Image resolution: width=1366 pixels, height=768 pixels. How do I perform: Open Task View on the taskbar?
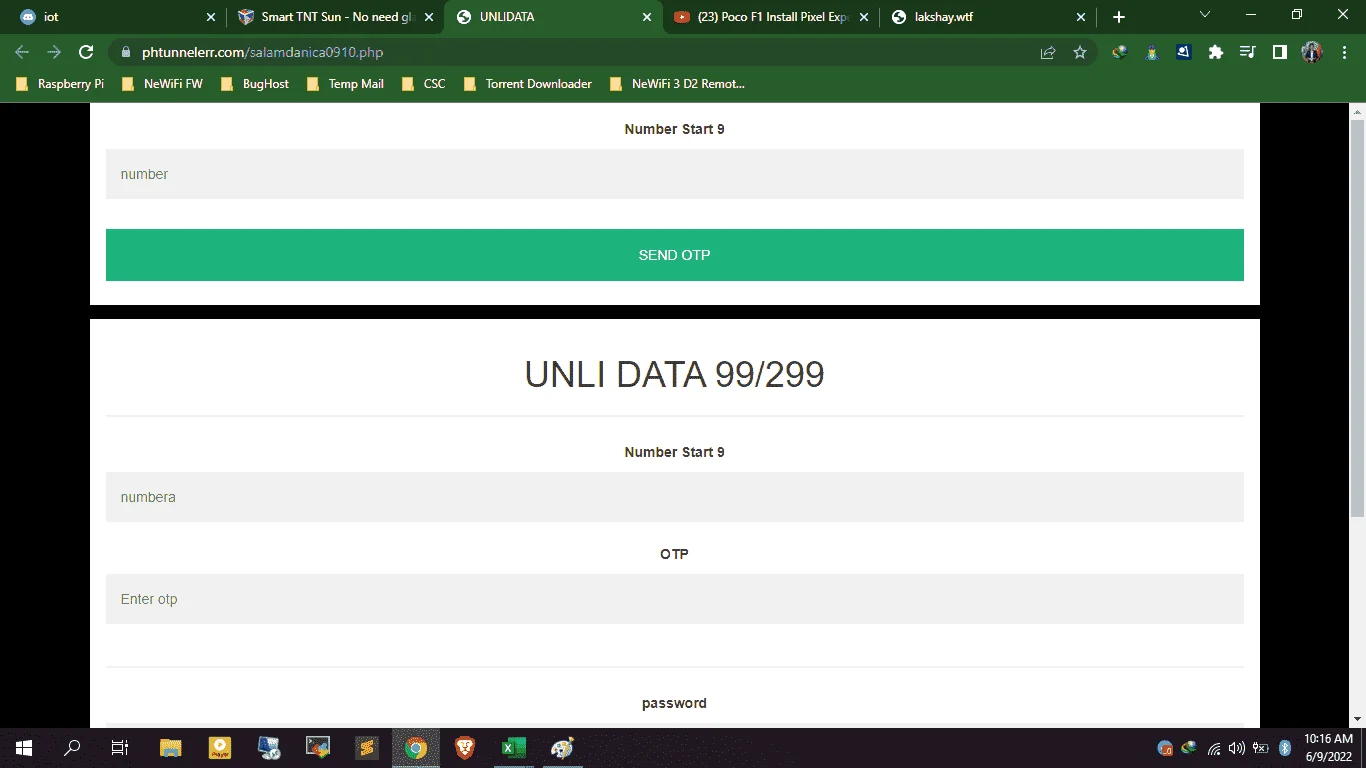[x=120, y=748]
